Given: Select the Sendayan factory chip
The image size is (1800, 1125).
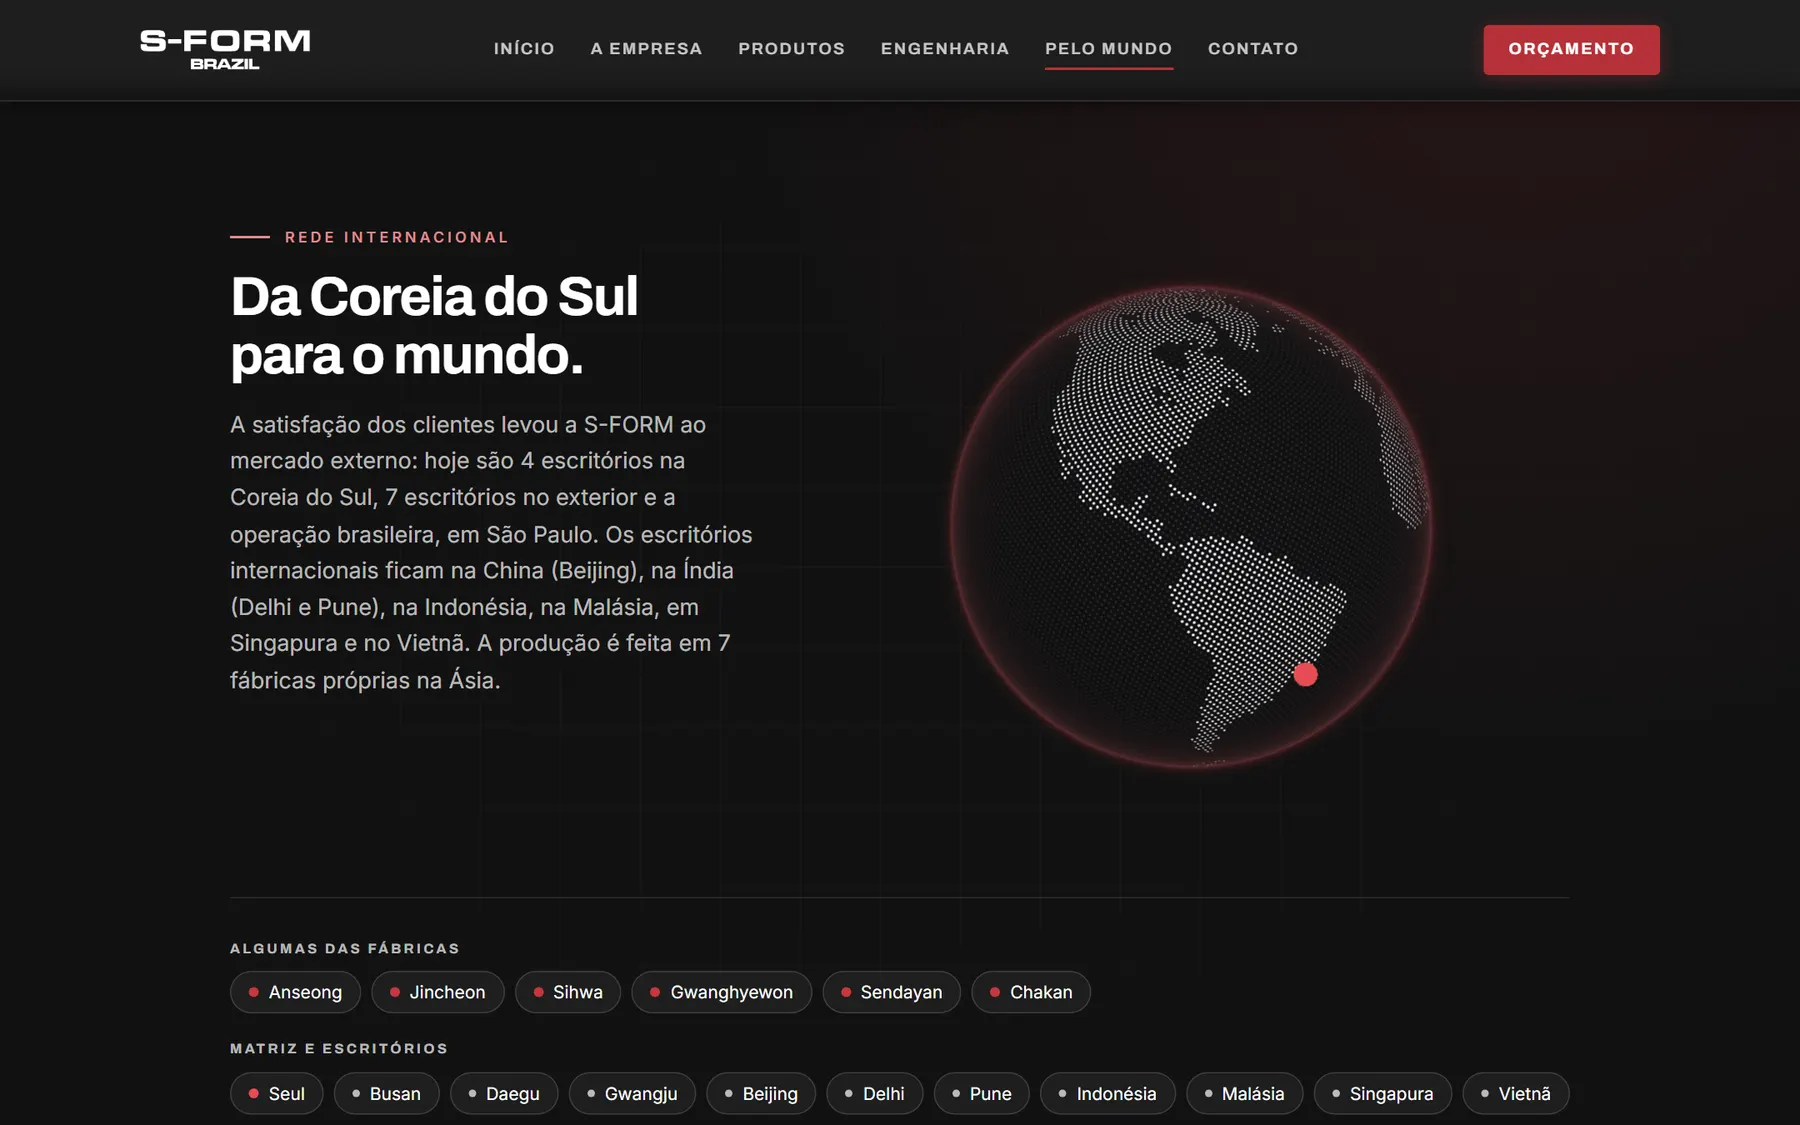Looking at the screenshot, I should click(891, 992).
